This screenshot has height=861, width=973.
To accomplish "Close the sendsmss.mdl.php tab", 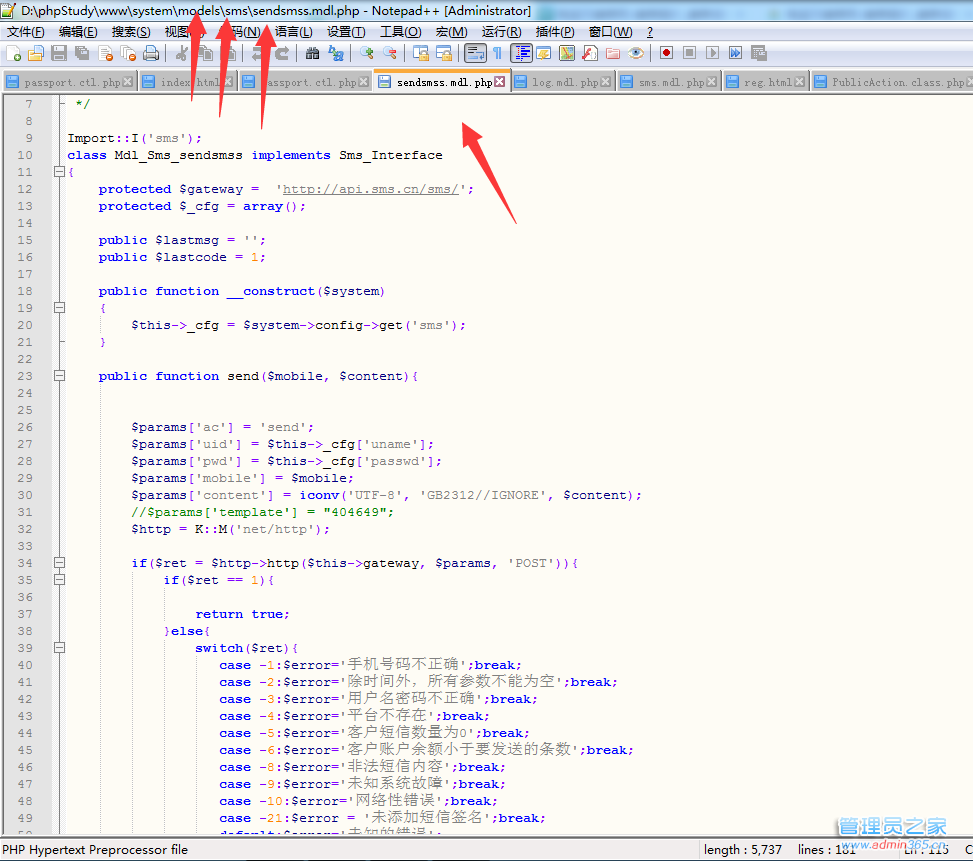I will pyautogui.click(x=500, y=82).
